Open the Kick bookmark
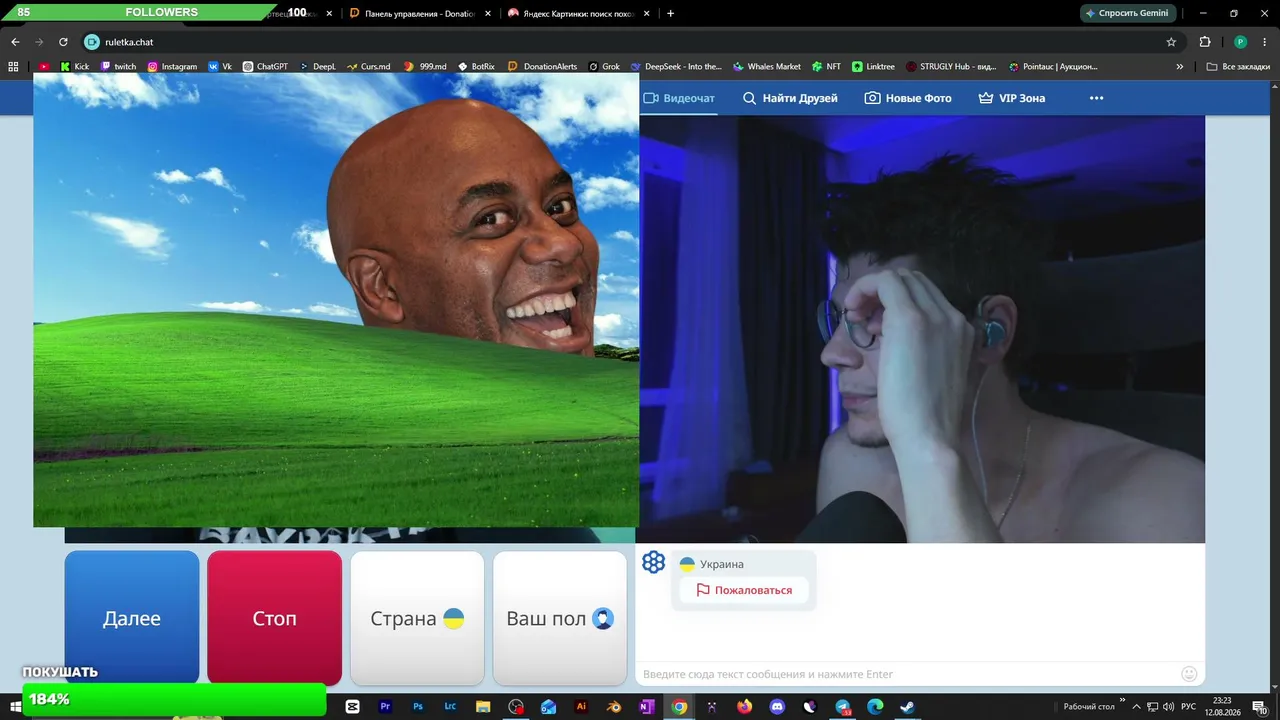Screen dimensions: 1280x720 click(x=75, y=66)
